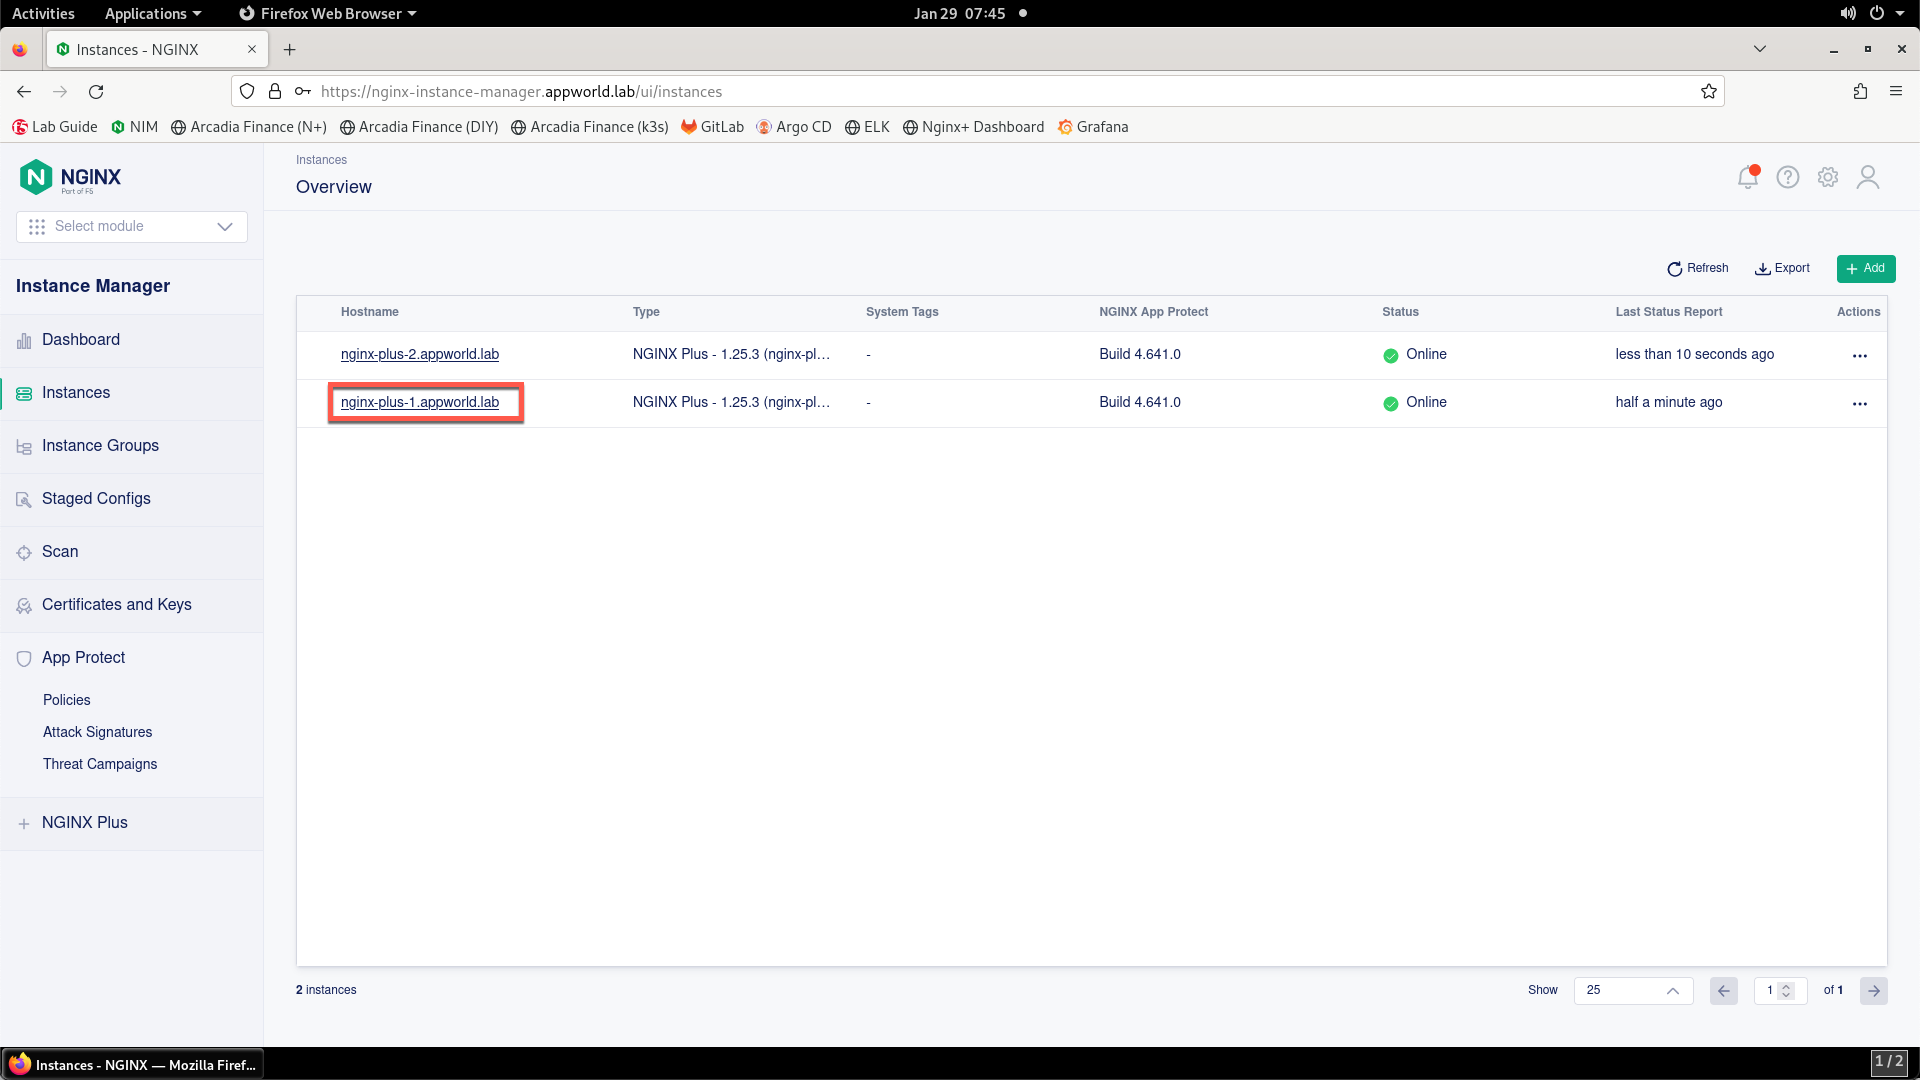Go back with the browser arrow
1920x1080 pixels.
pyautogui.click(x=24, y=91)
